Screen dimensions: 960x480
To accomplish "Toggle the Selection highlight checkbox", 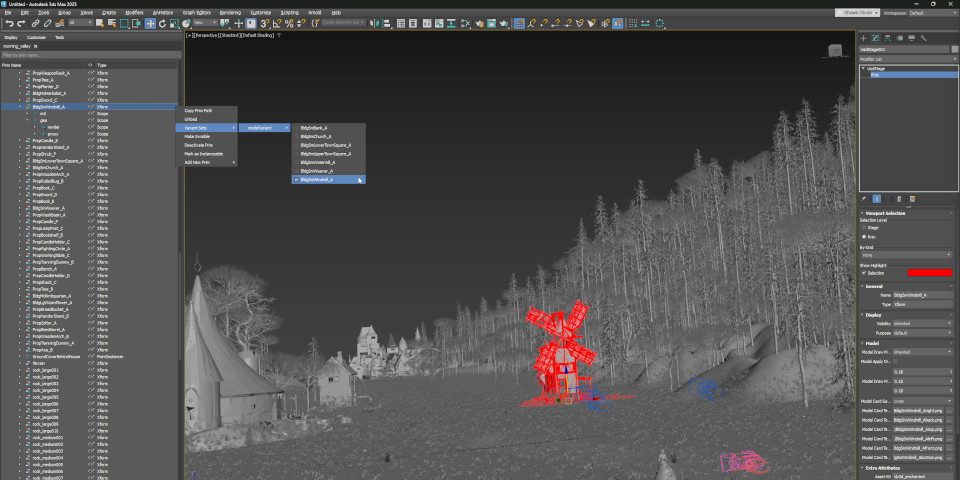I will click(x=863, y=272).
